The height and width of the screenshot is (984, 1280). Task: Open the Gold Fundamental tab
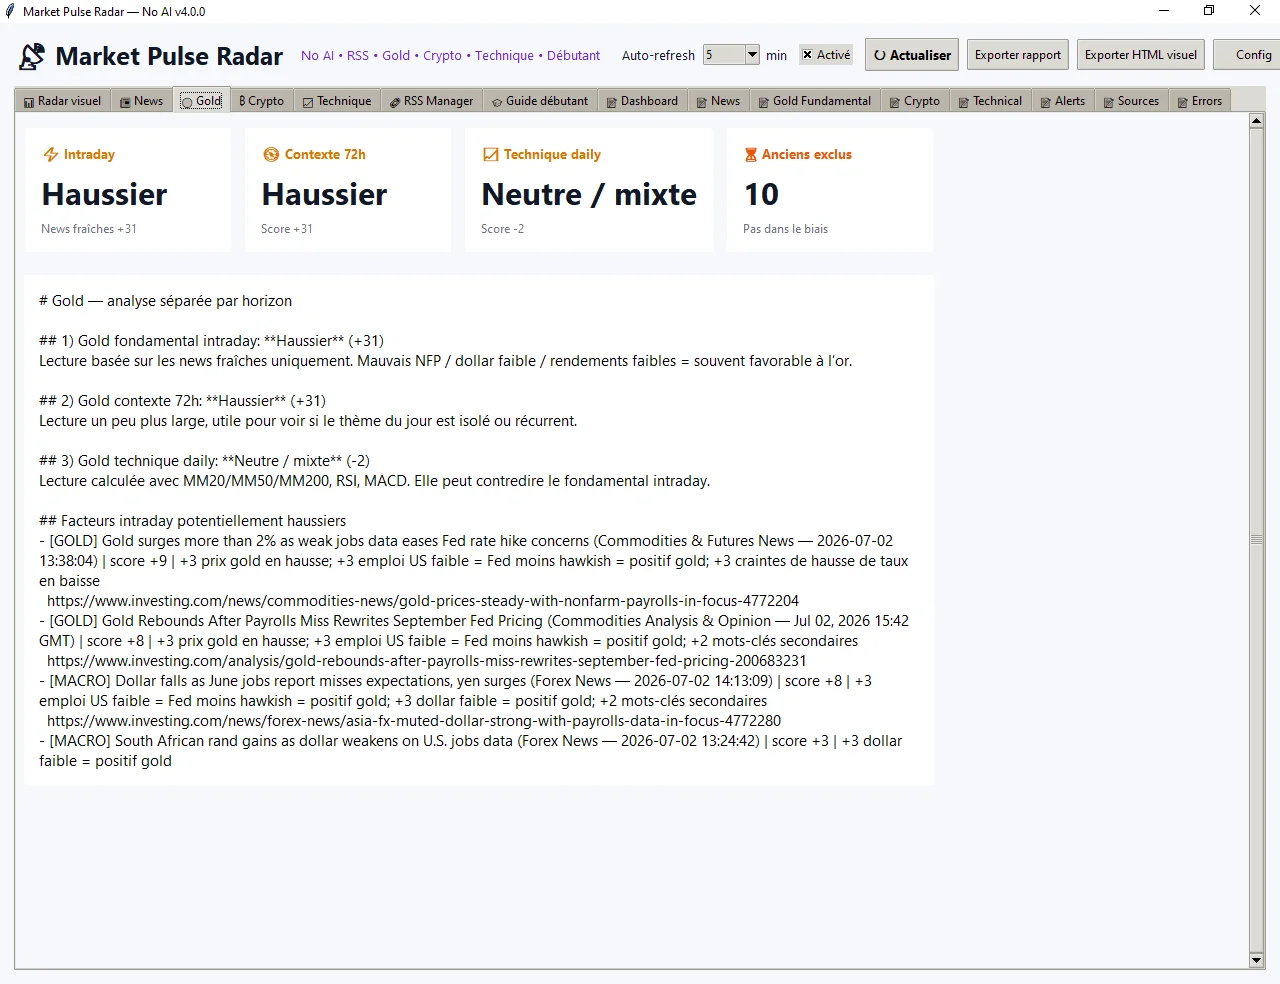click(x=815, y=101)
